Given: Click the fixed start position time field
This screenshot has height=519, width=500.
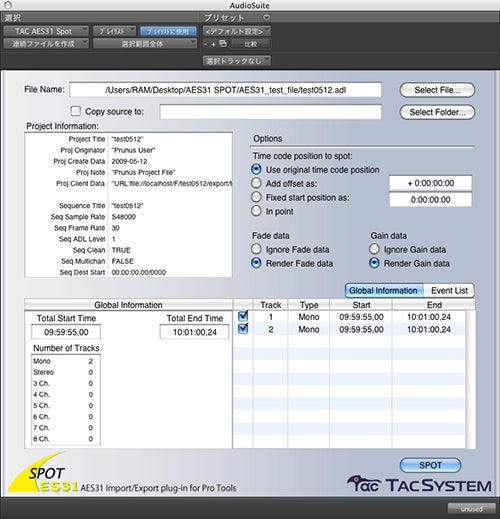Looking at the screenshot, I should (x=430, y=200).
